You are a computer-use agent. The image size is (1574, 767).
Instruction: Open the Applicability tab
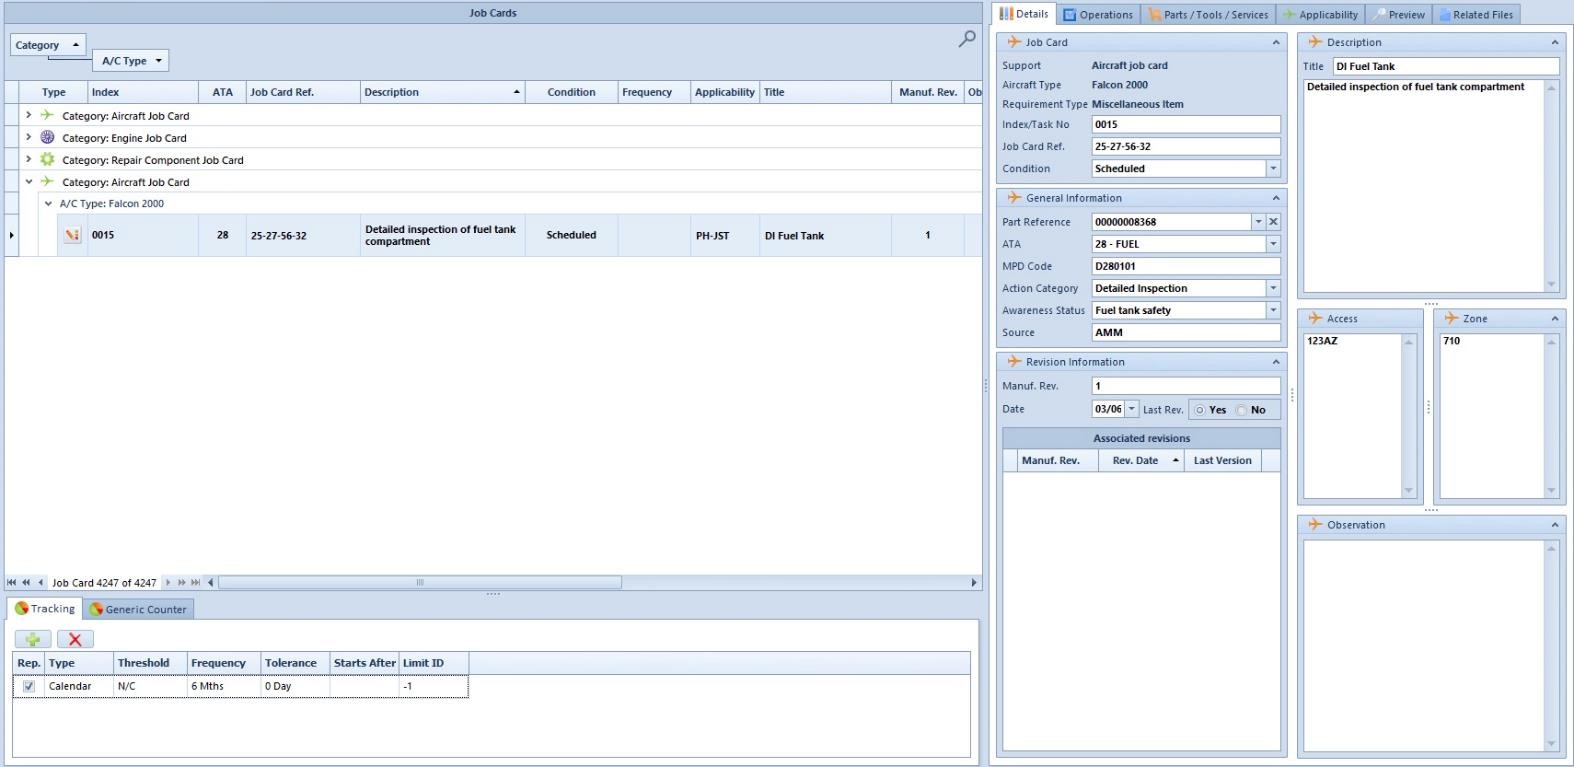point(1320,15)
